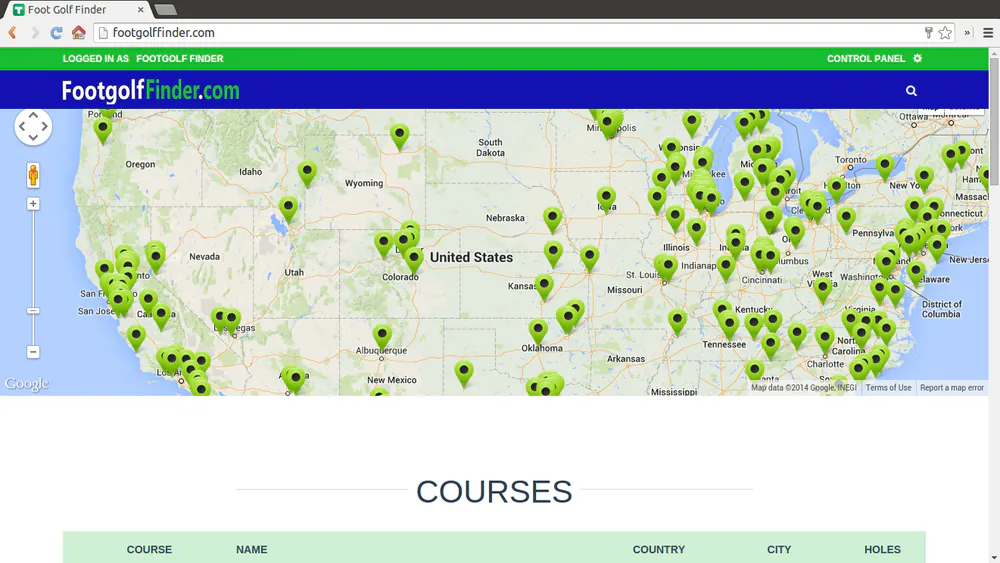Reload the page with the refresh icon

click(x=56, y=33)
